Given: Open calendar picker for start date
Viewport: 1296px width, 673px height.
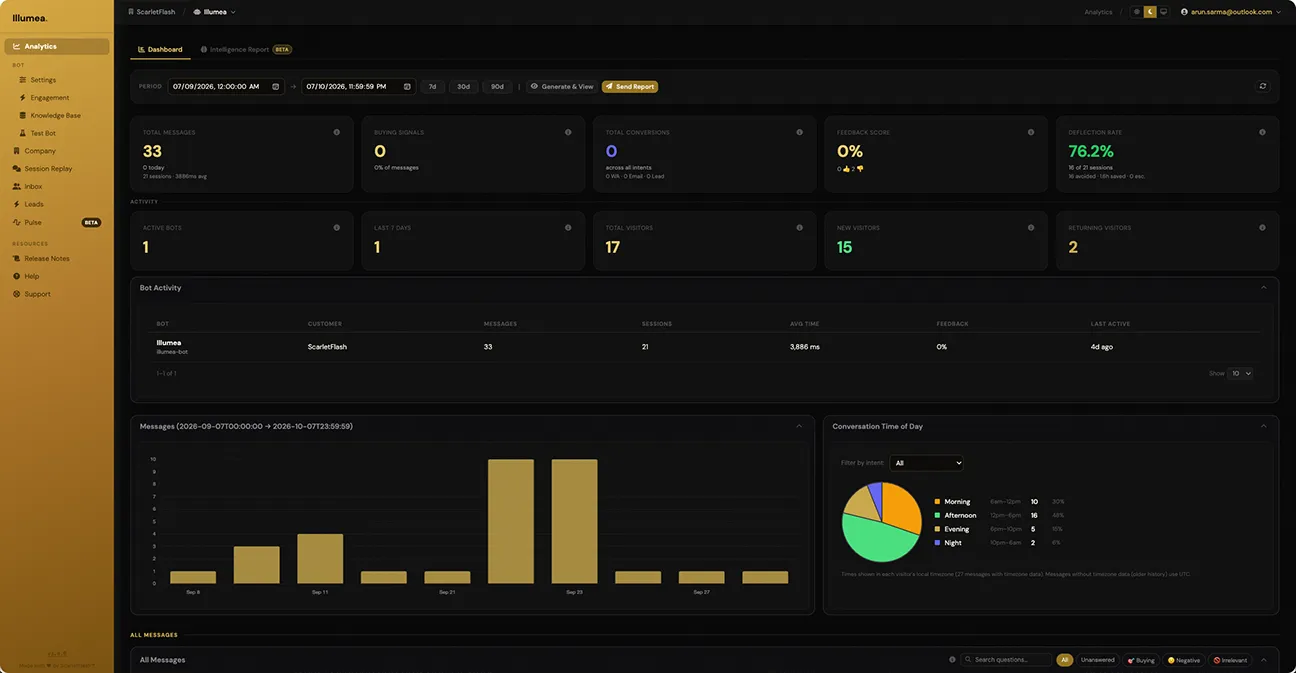Looking at the screenshot, I should tap(275, 87).
